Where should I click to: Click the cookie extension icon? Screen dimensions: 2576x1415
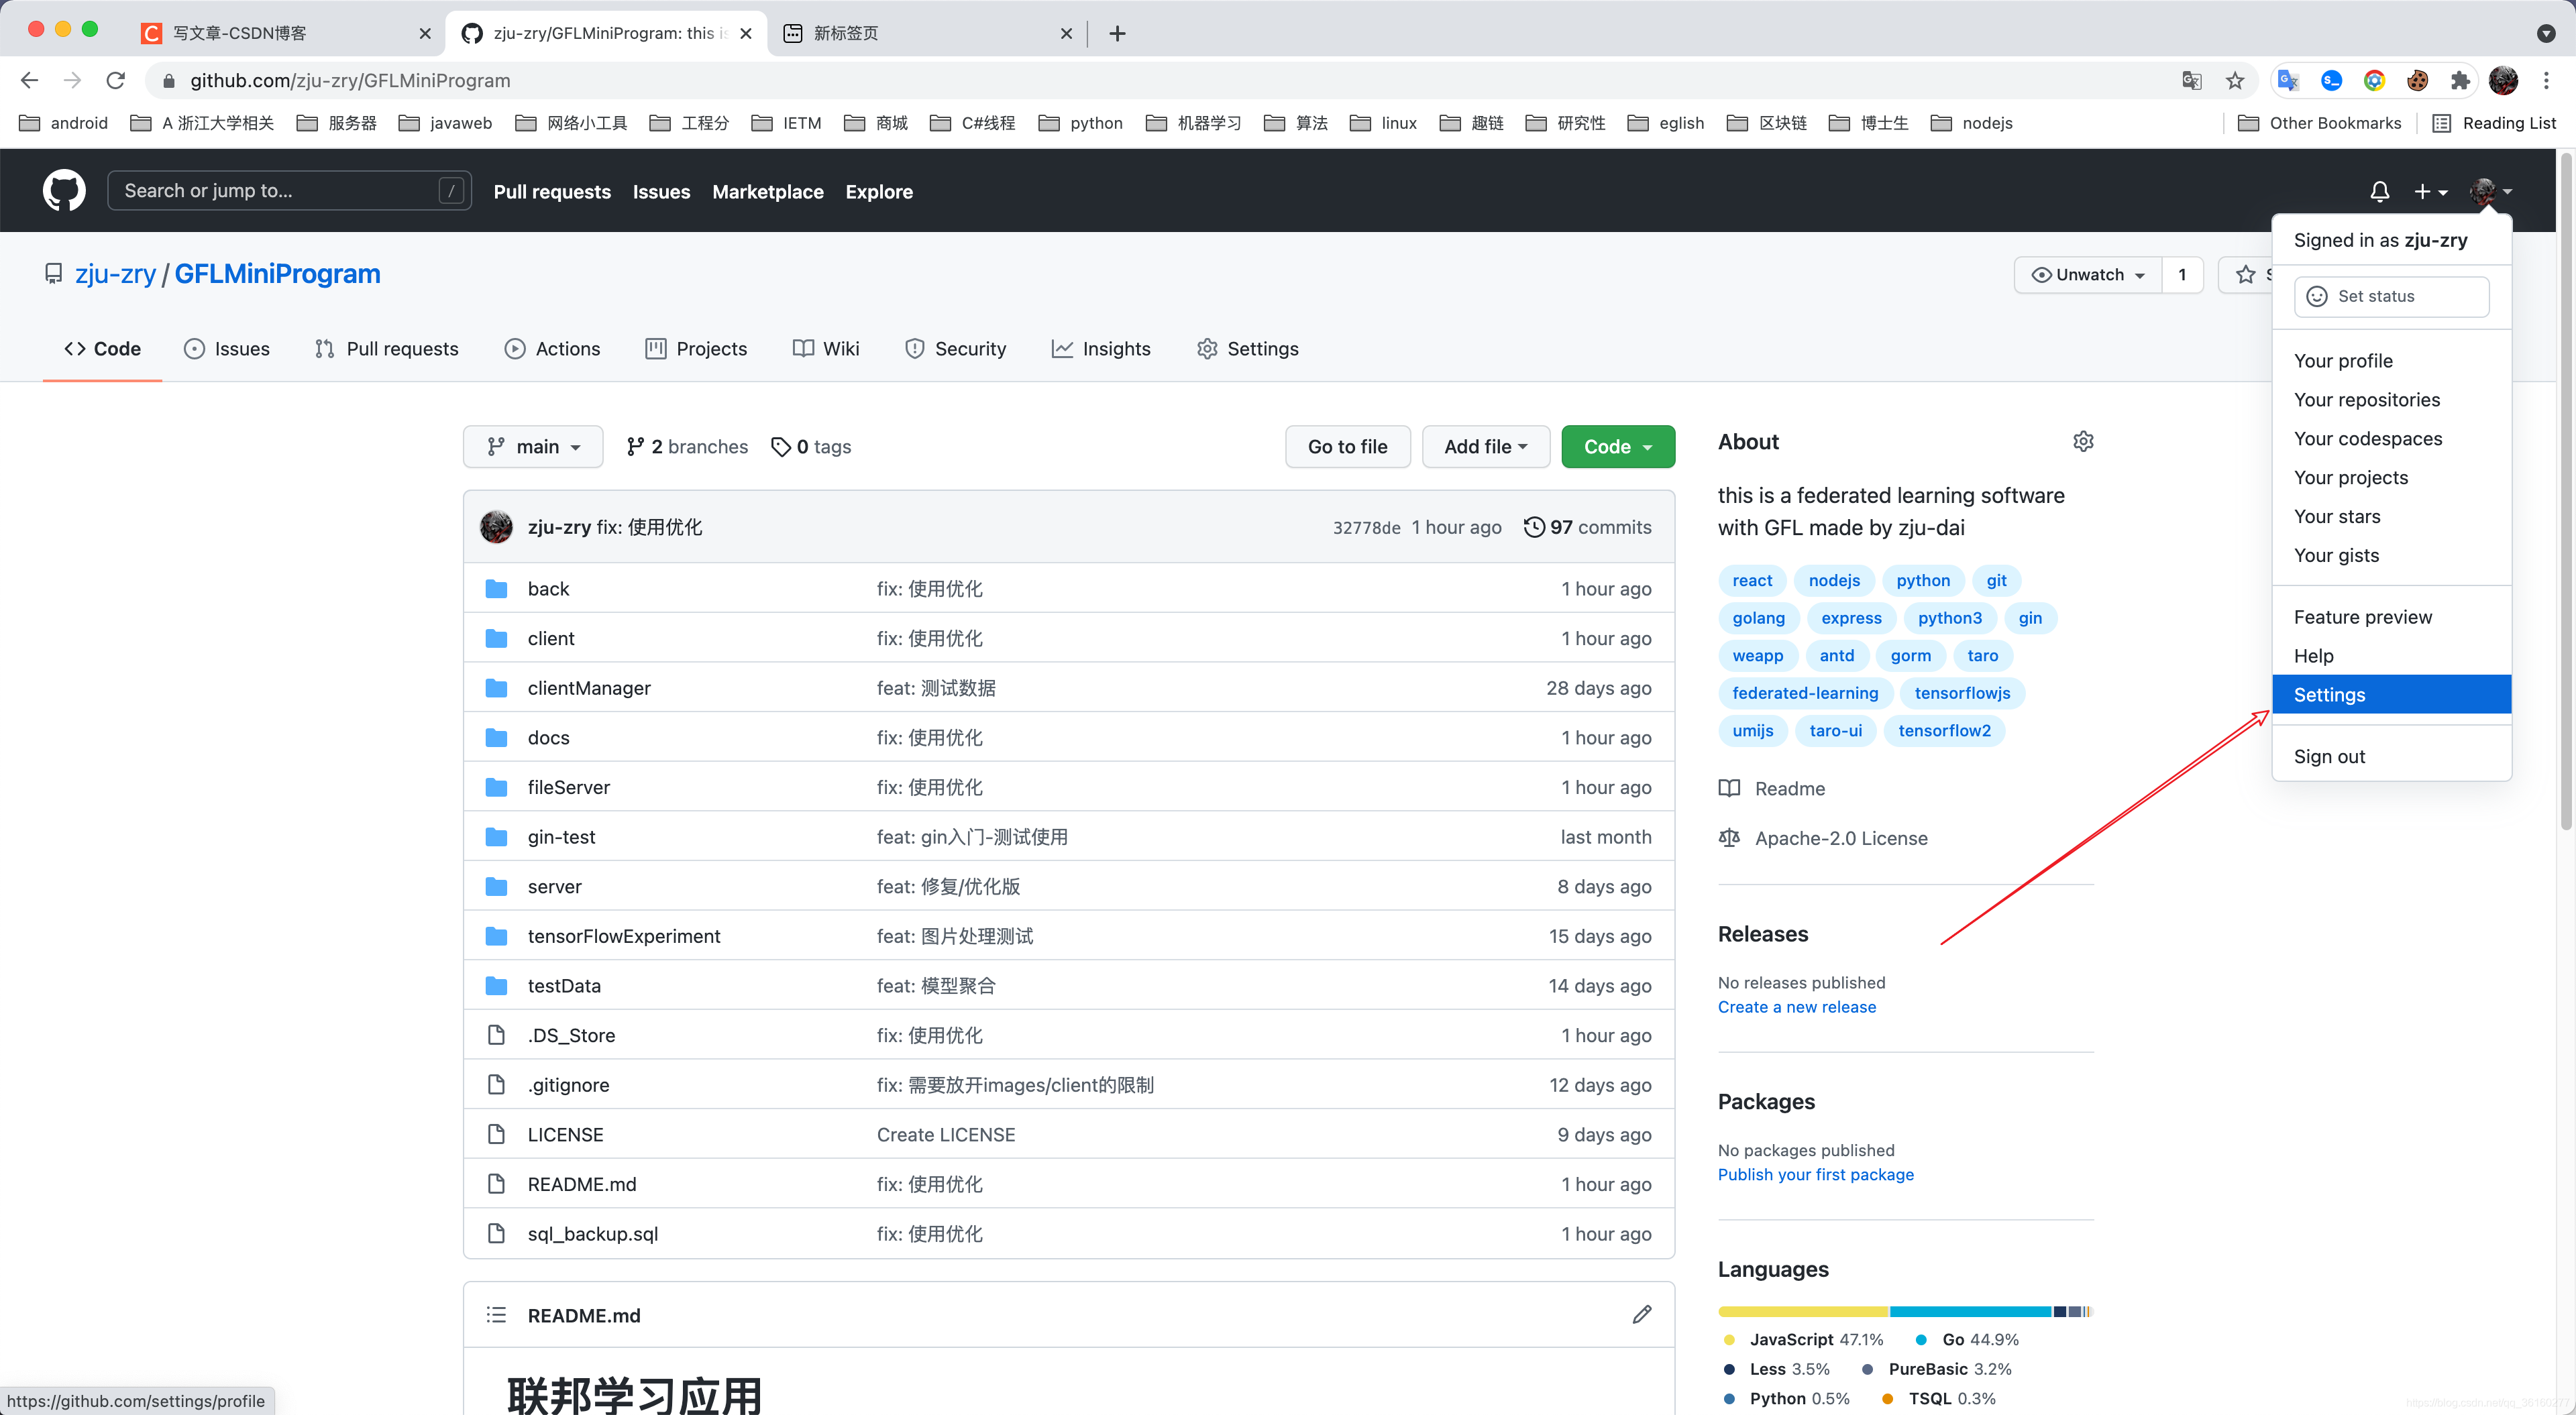point(2417,80)
